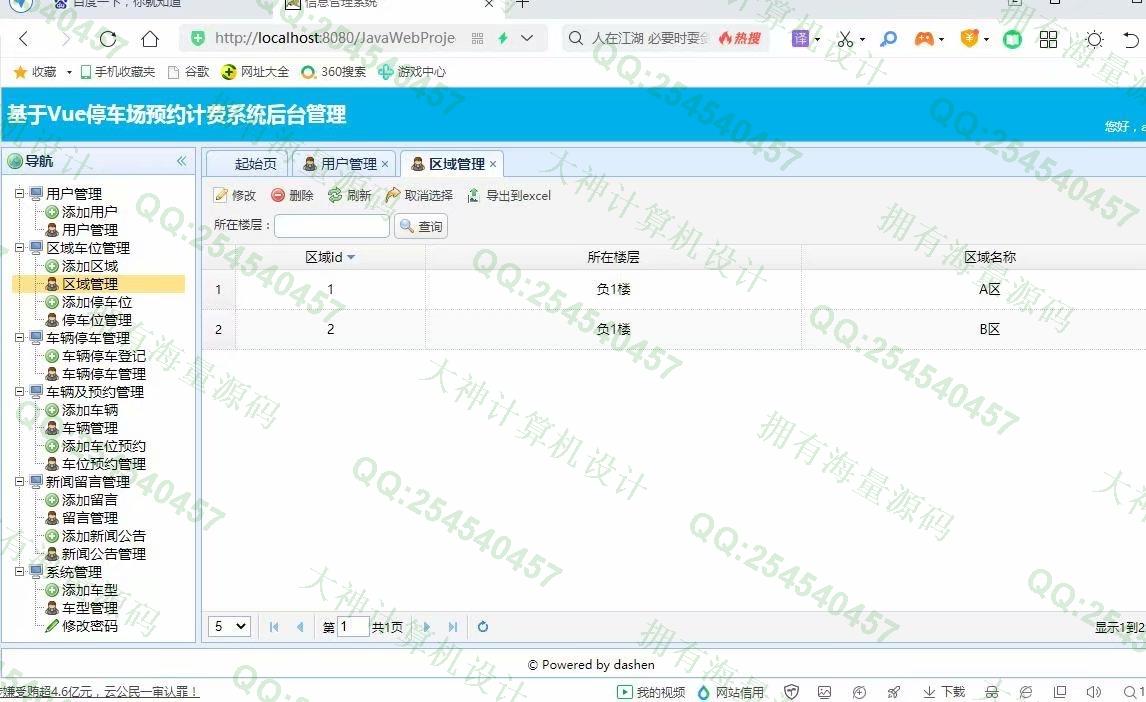
Task: Close the 区域管理 tab
Action: (x=493, y=164)
